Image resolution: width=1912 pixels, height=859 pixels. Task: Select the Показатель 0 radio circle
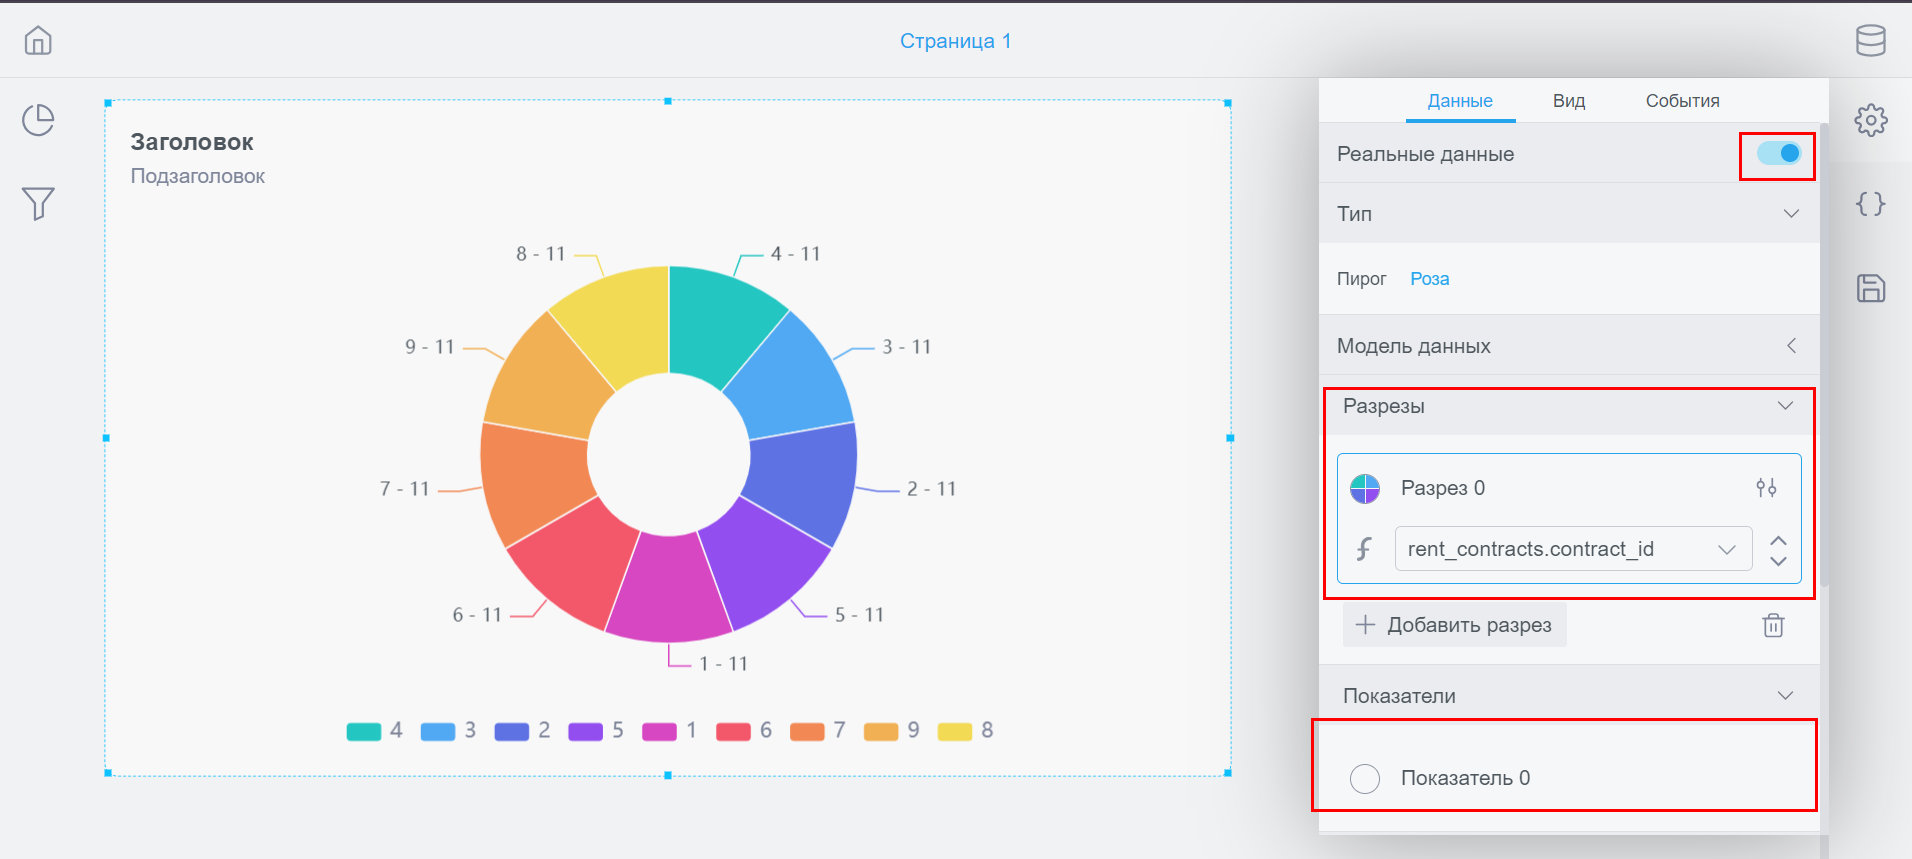click(x=1365, y=778)
